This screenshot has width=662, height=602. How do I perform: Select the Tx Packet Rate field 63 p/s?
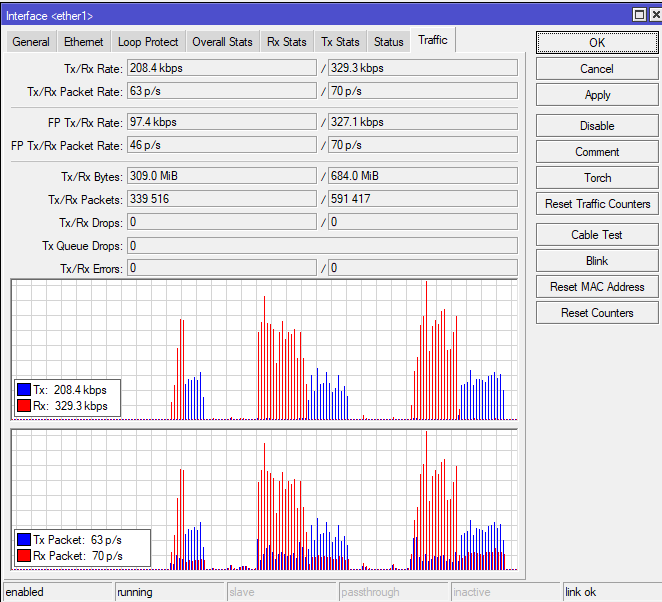click(x=222, y=91)
